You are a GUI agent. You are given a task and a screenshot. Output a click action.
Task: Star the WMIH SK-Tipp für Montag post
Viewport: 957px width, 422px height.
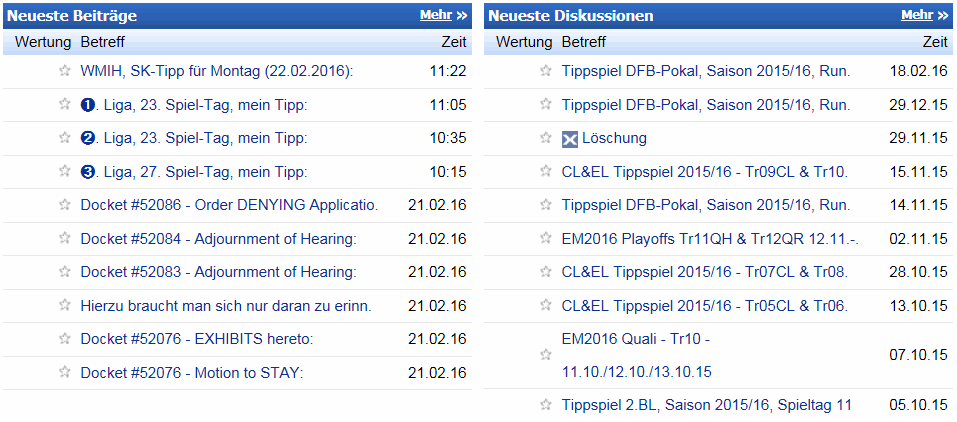point(65,71)
